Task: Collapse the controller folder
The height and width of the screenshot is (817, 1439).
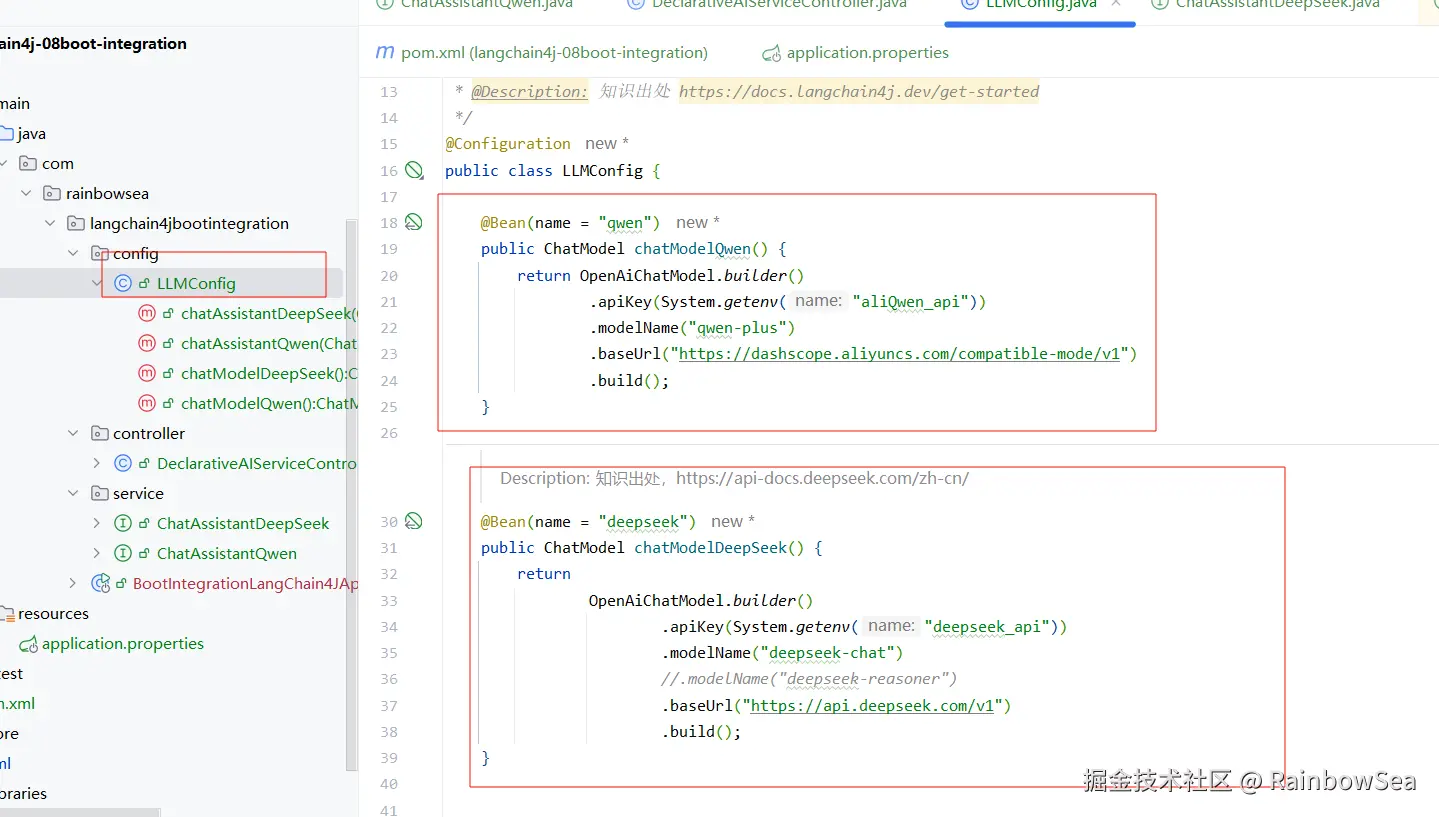Action: click(73, 433)
